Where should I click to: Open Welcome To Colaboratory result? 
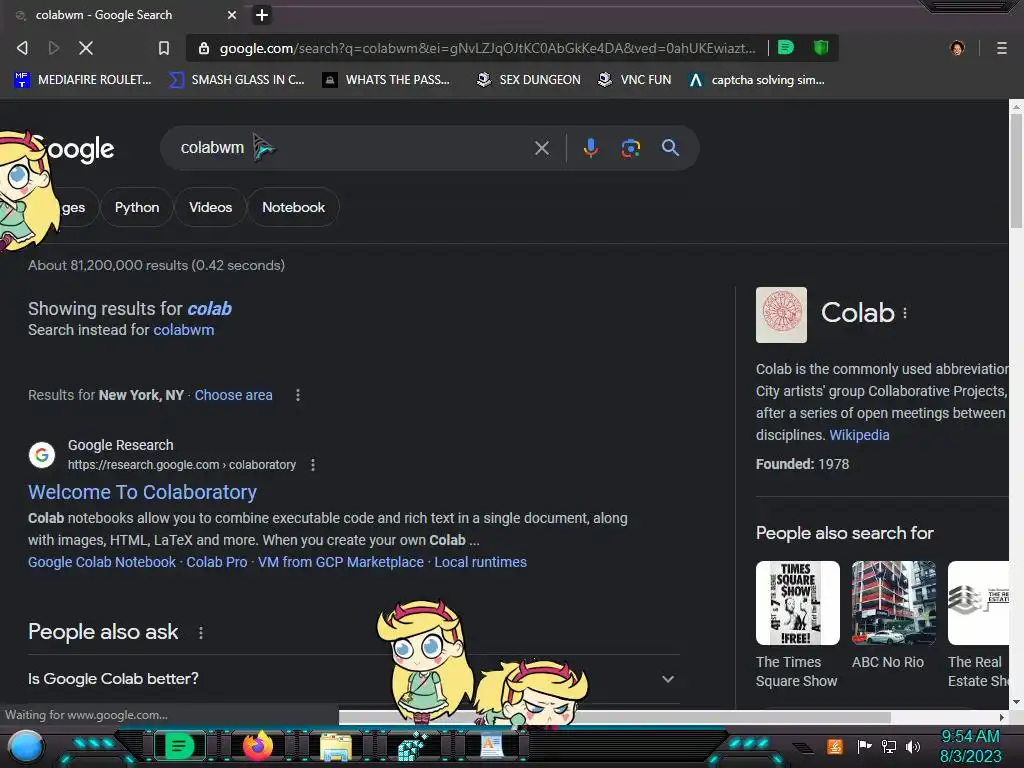pos(142,492)
